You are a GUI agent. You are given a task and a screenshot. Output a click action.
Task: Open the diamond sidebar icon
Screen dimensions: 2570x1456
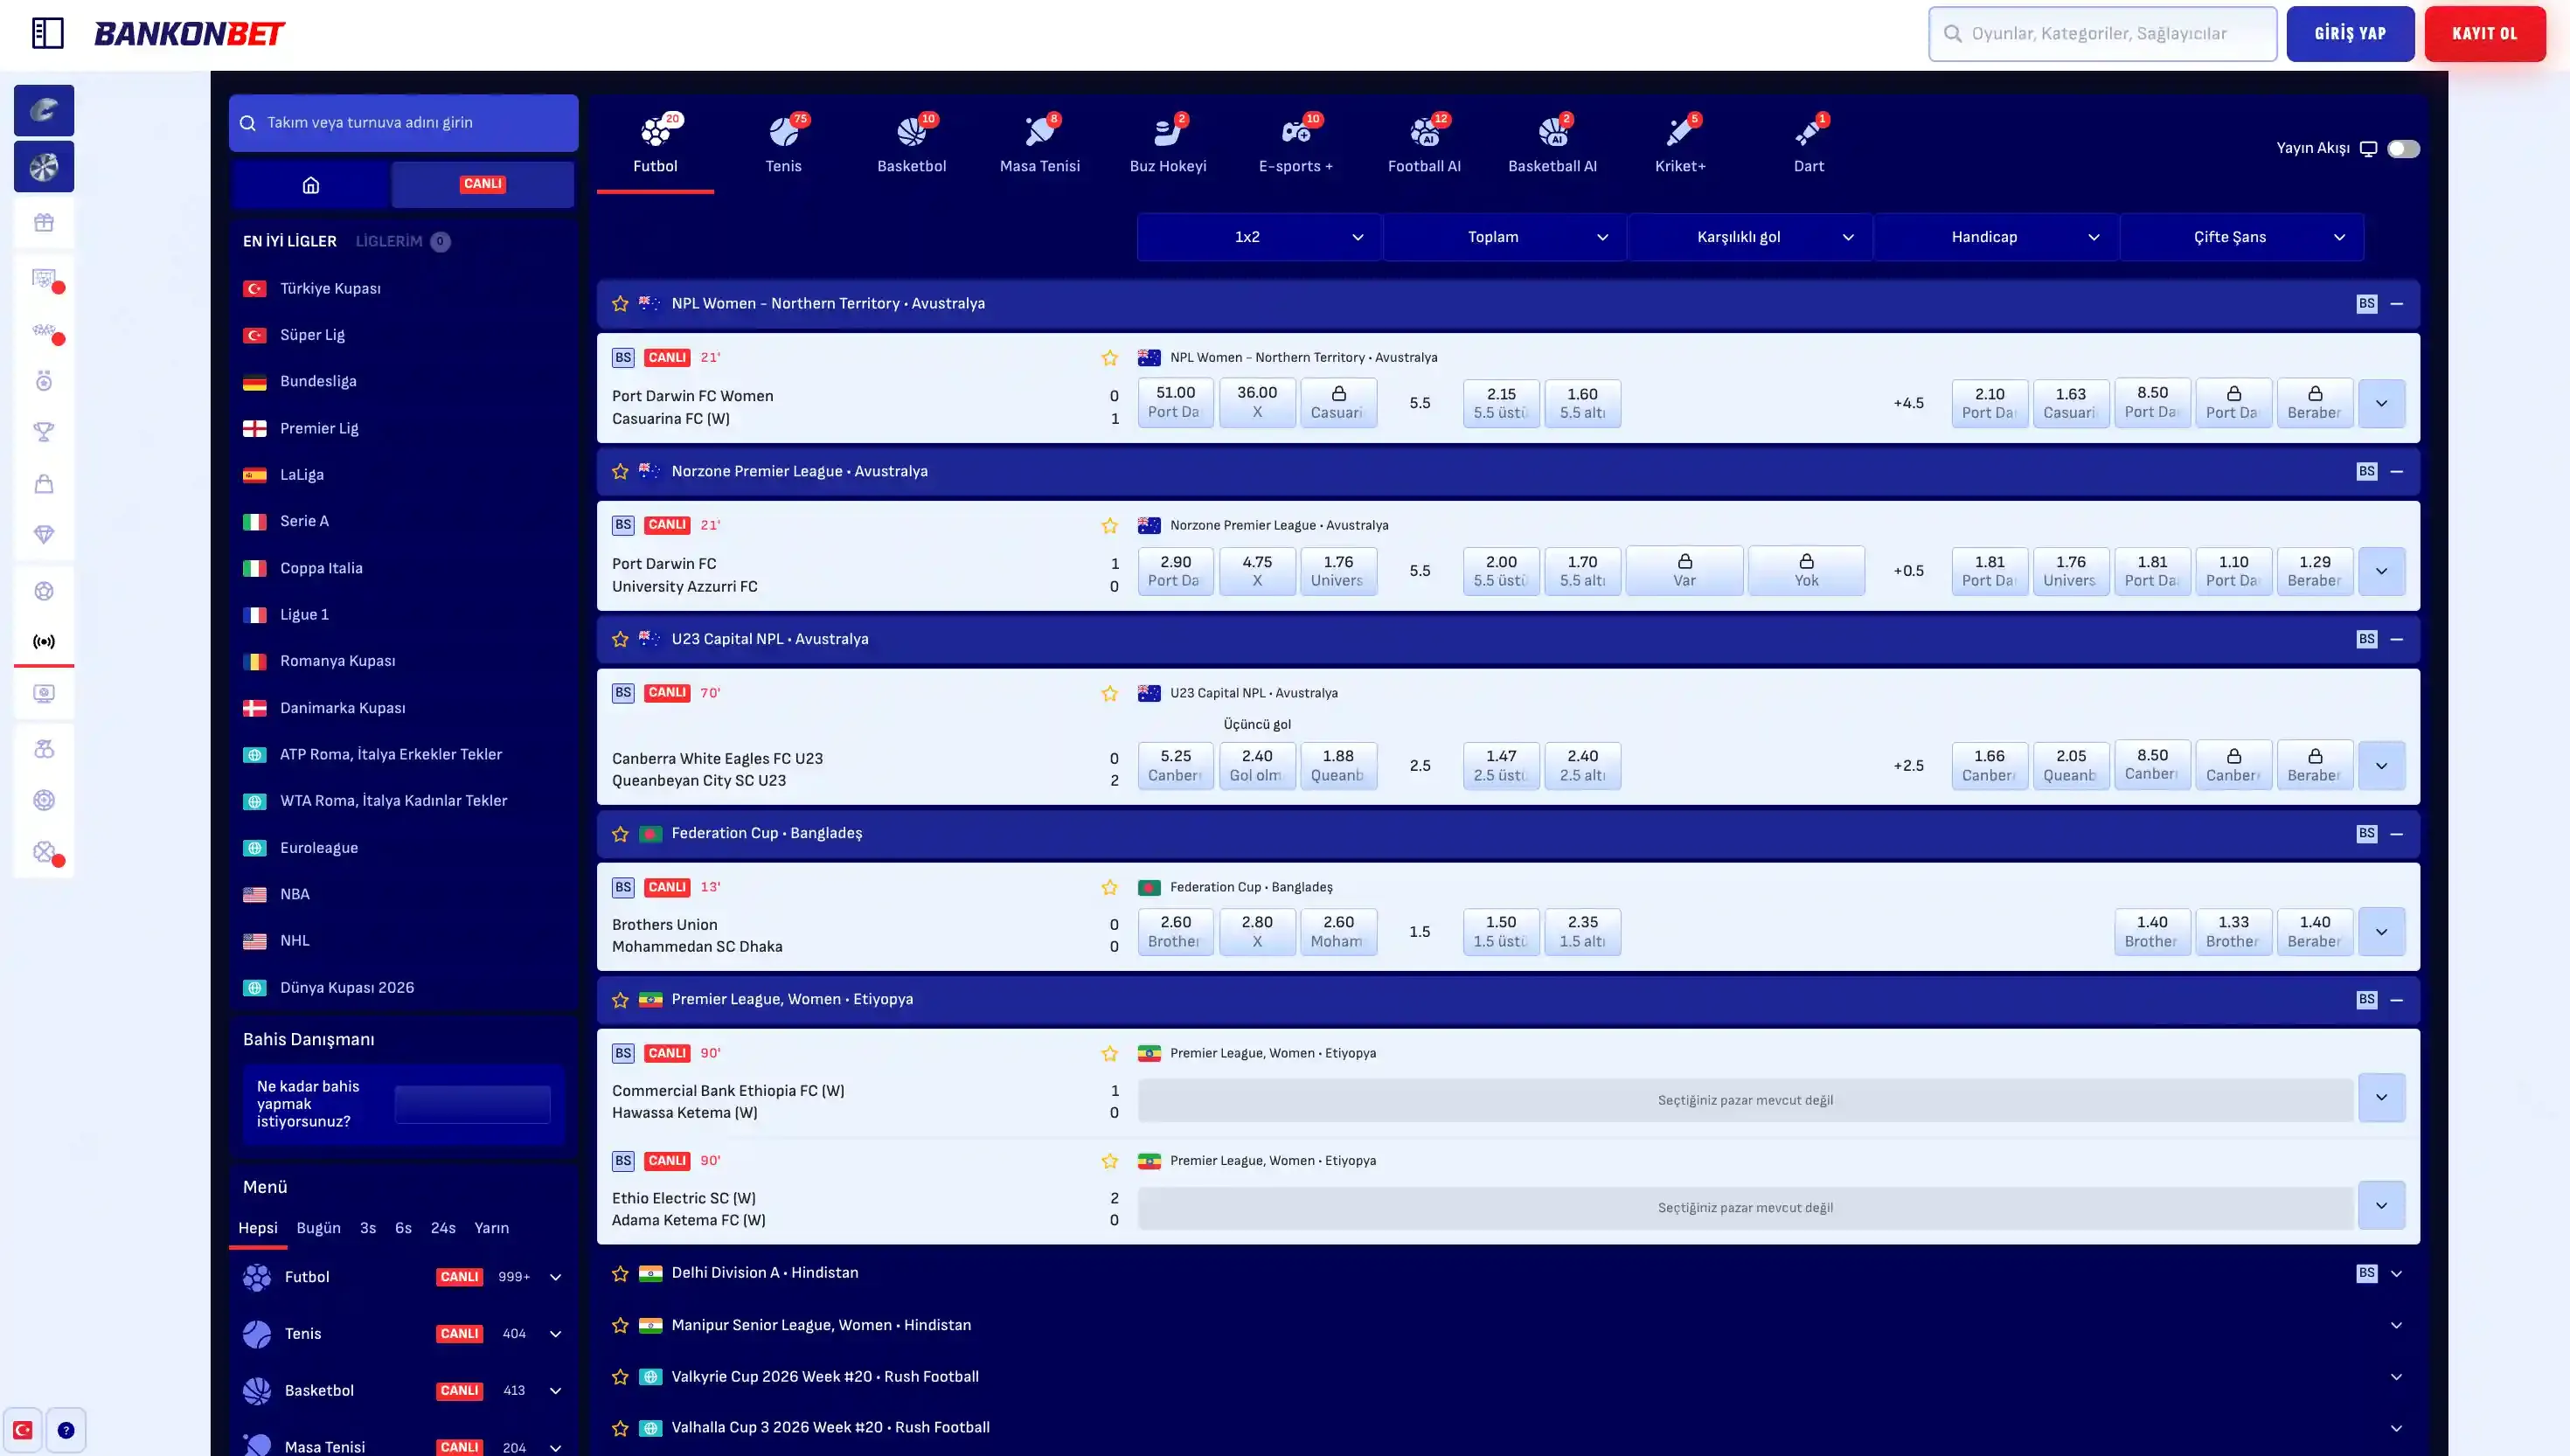(44, 535)
